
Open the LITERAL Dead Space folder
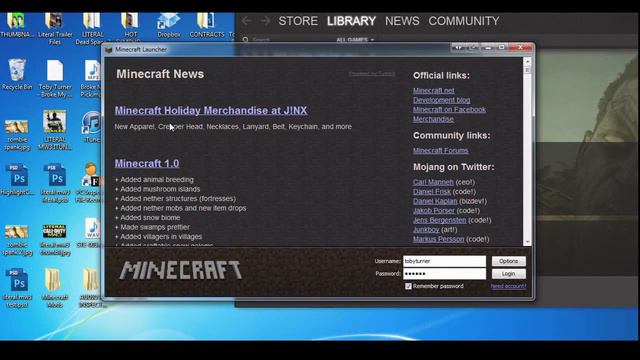pos(92,29)
